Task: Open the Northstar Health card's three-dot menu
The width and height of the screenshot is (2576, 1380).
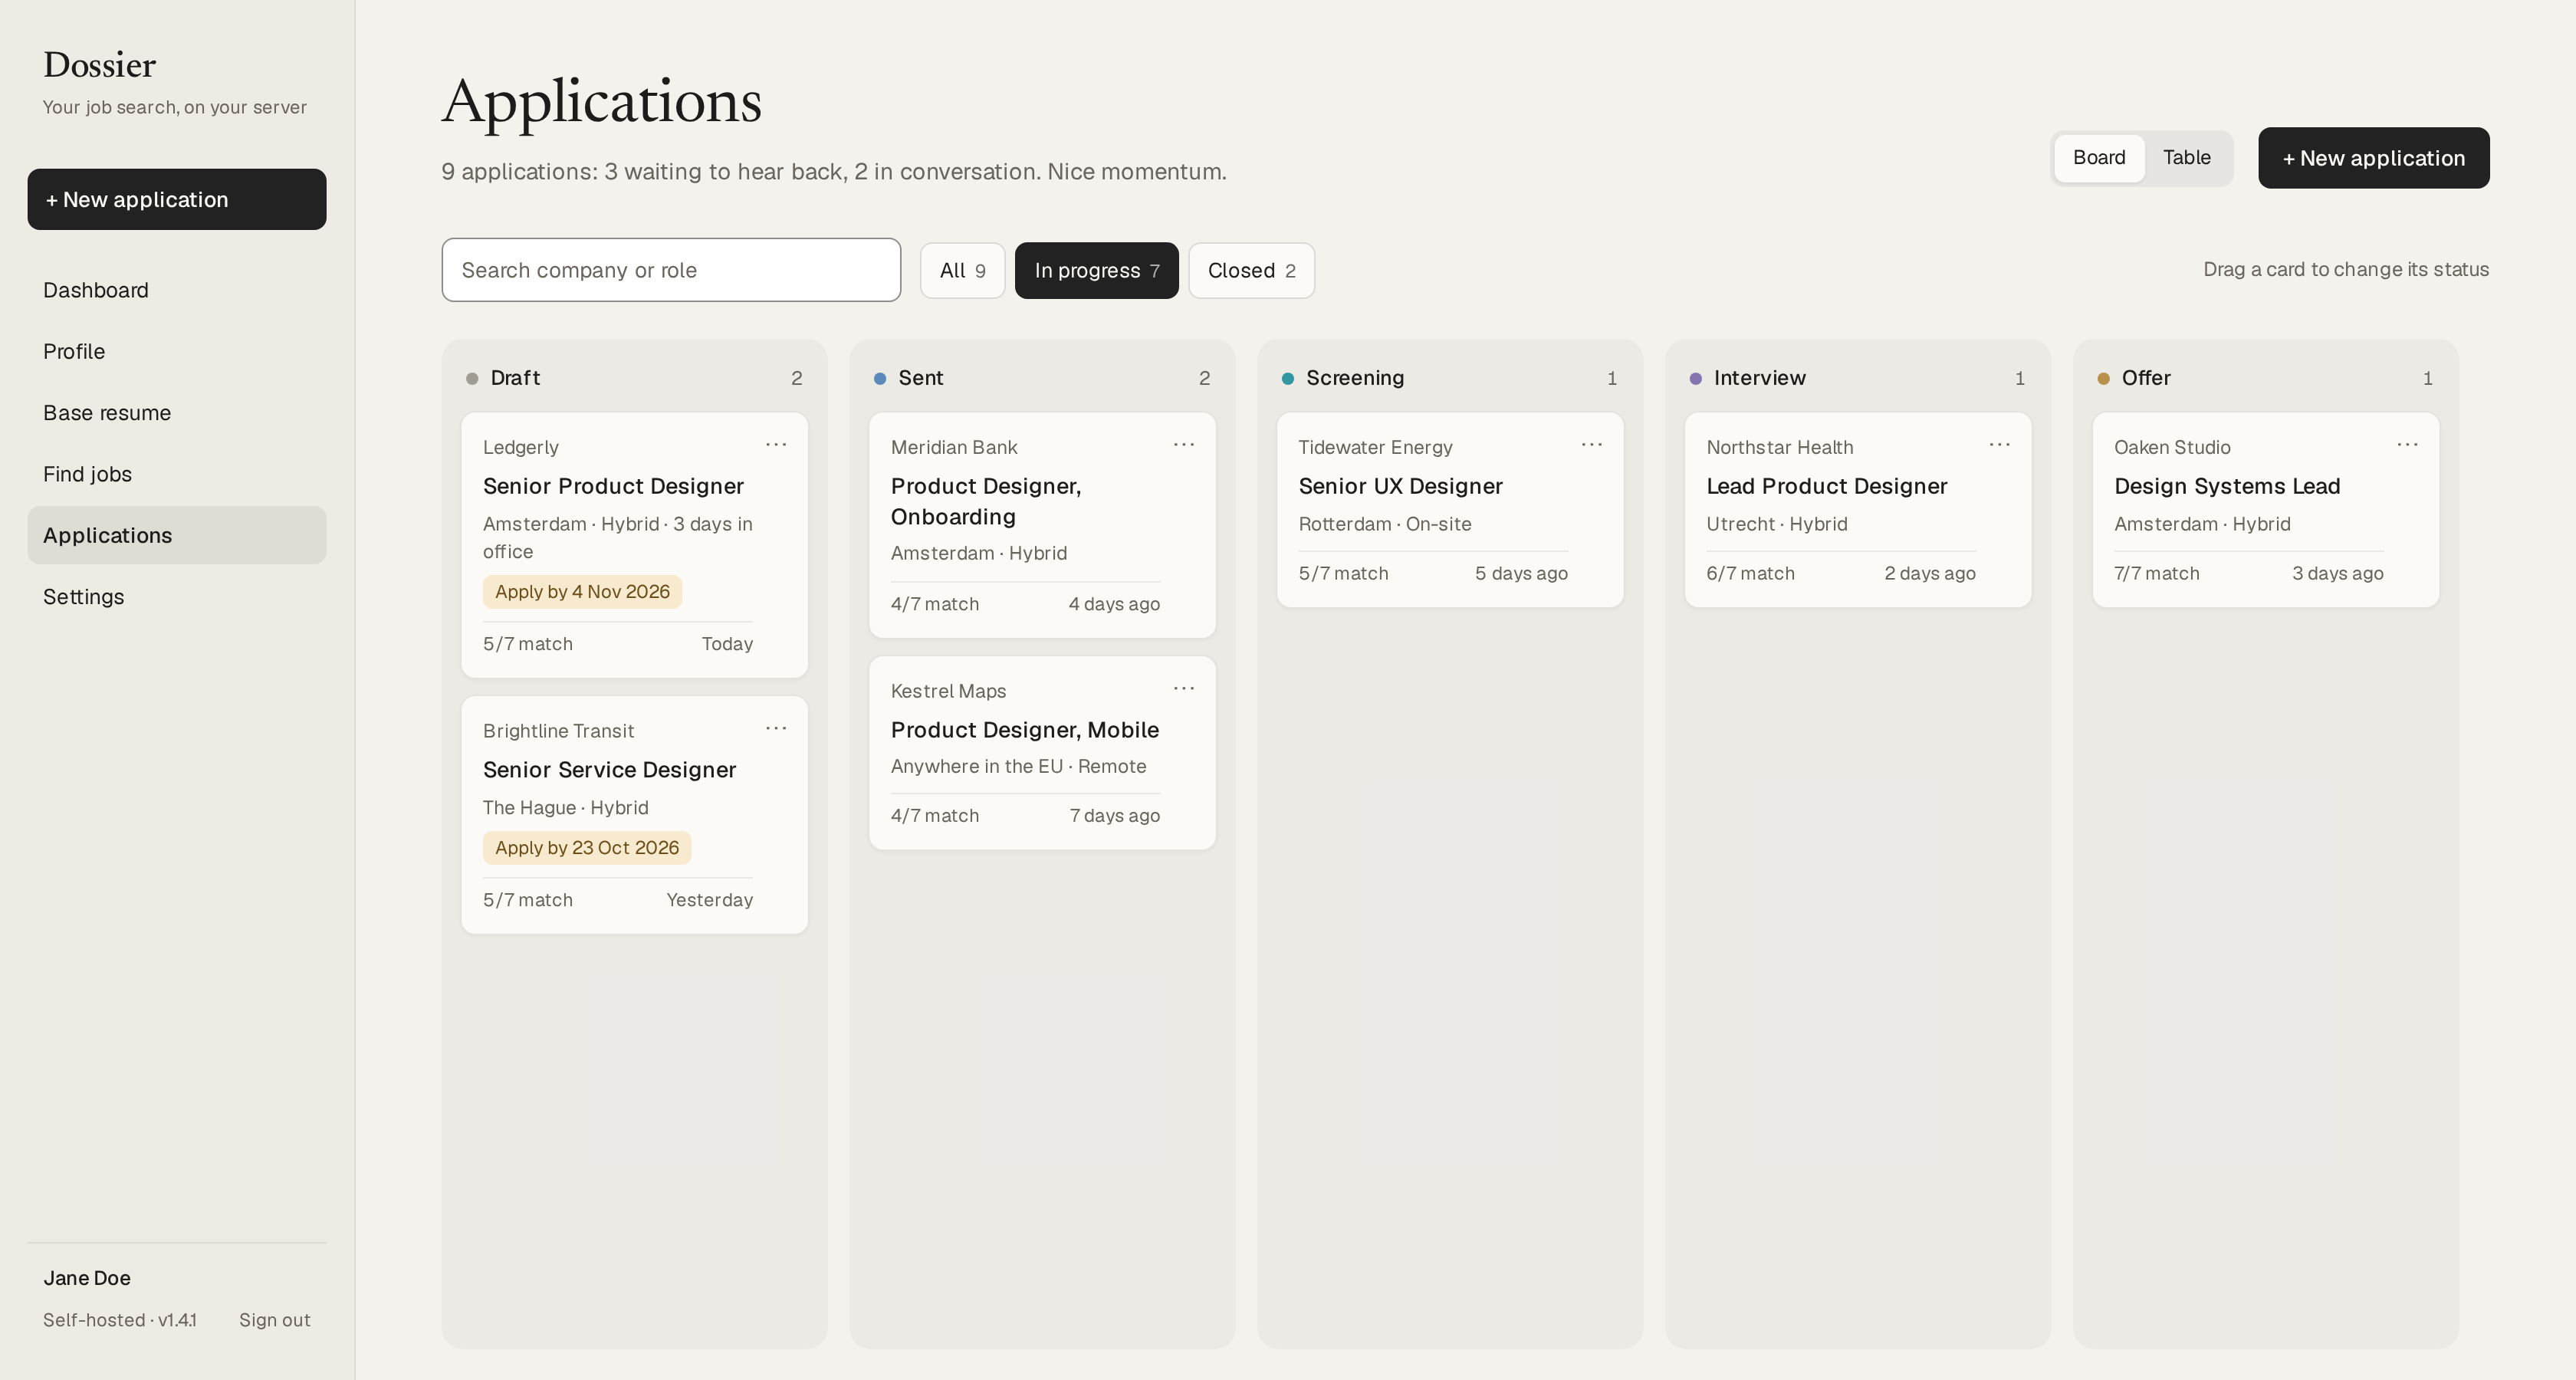Action: point(2000,445)
